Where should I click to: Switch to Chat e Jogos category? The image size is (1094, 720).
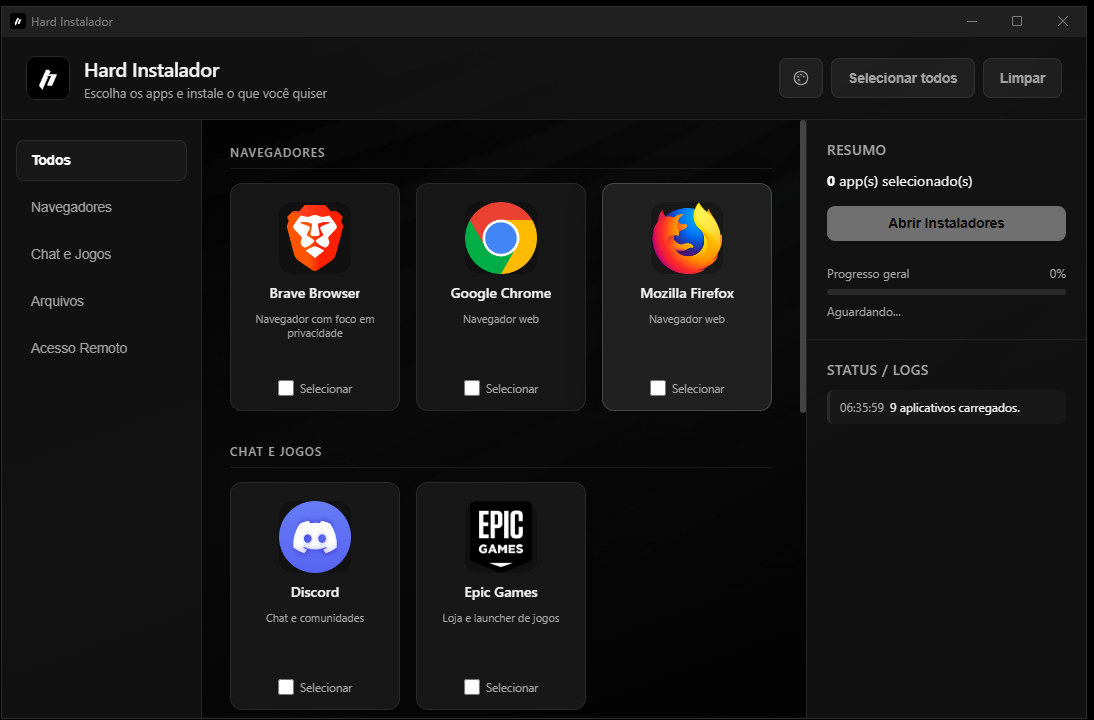(101, 254)
